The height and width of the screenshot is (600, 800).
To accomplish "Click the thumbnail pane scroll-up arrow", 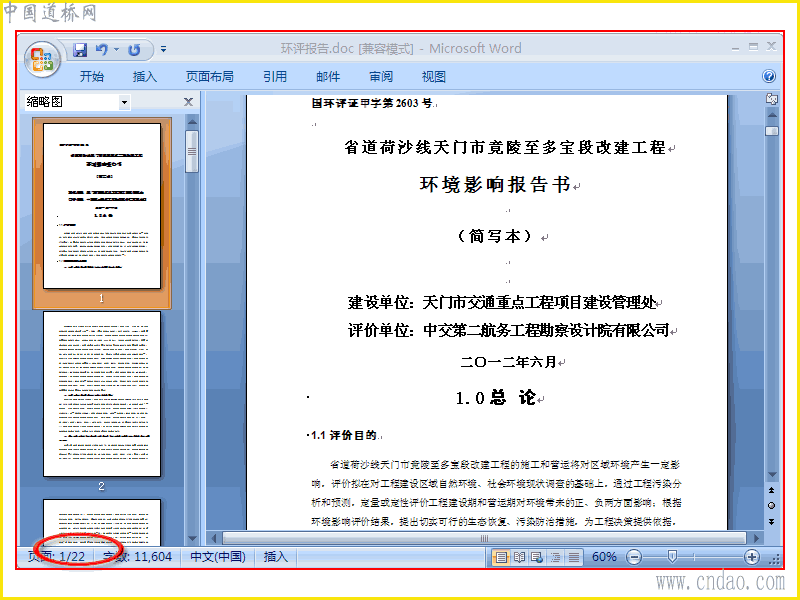I will 192,121.
